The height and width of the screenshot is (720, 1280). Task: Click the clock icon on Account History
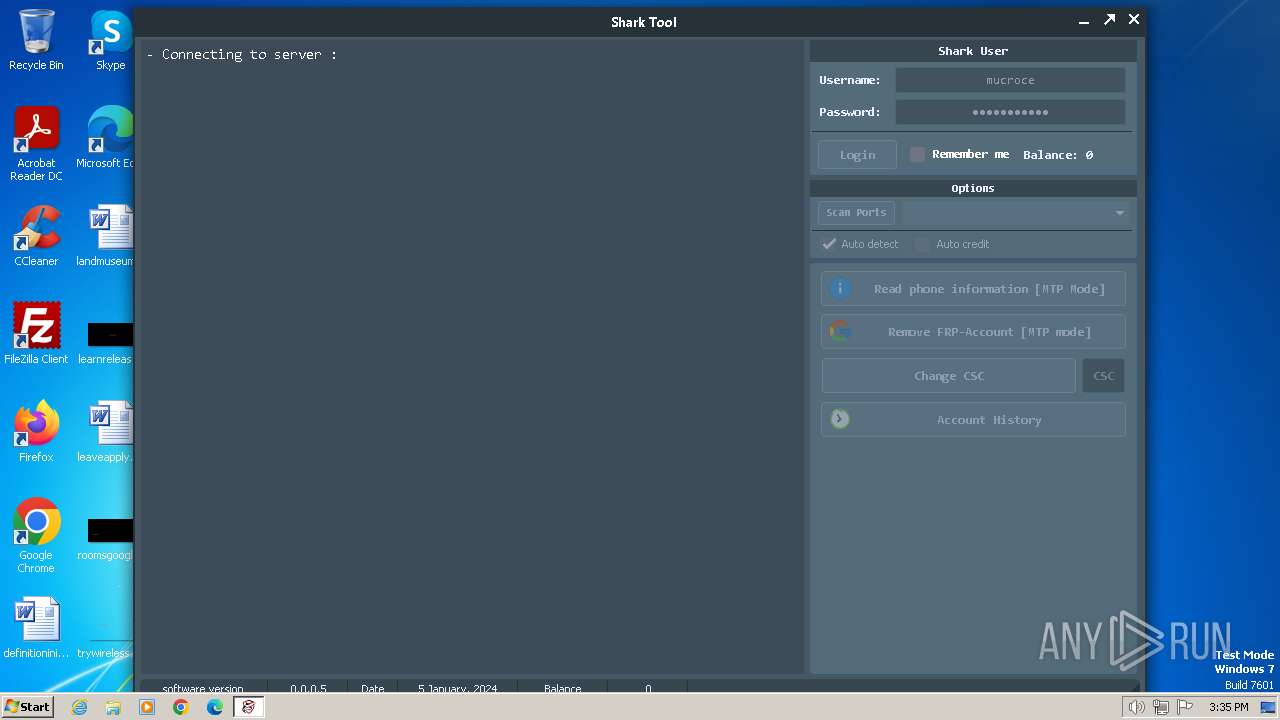pyautogui.click(x=840, y=419)
